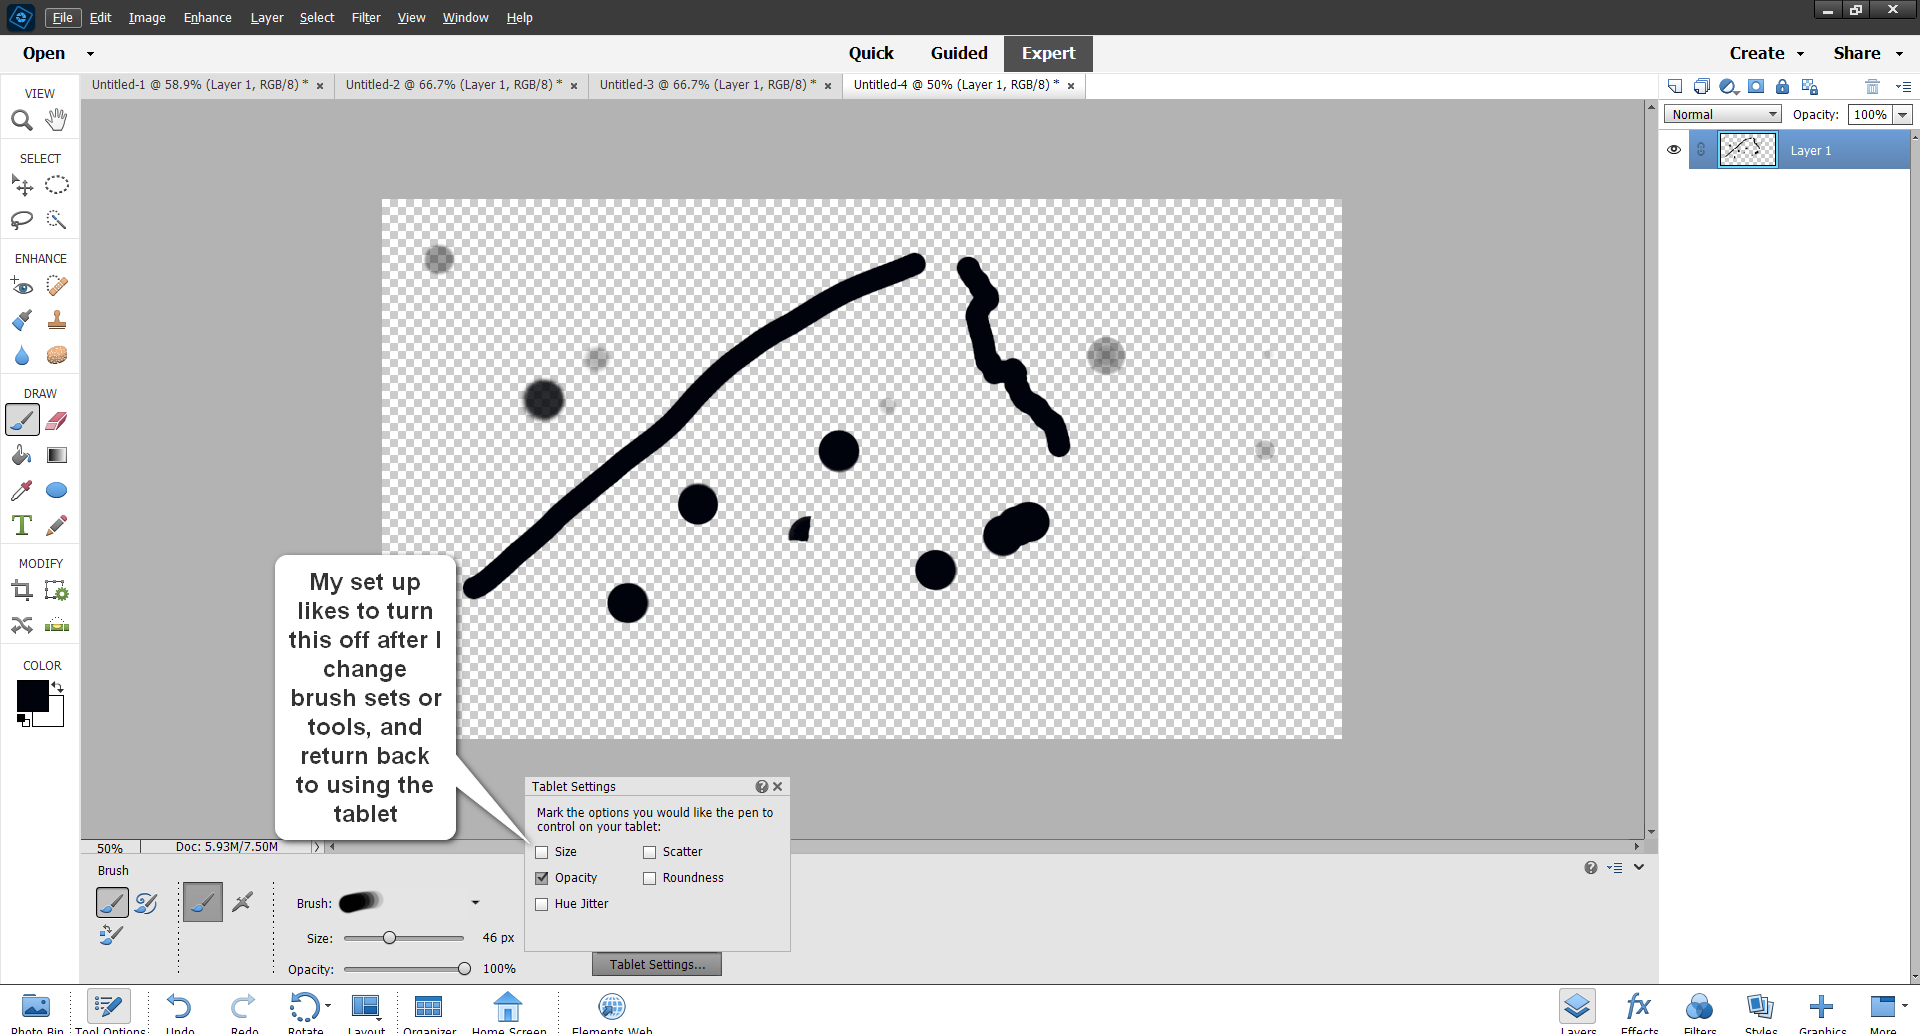Open the brush preset picker dropdown

[x=475, y=901]
